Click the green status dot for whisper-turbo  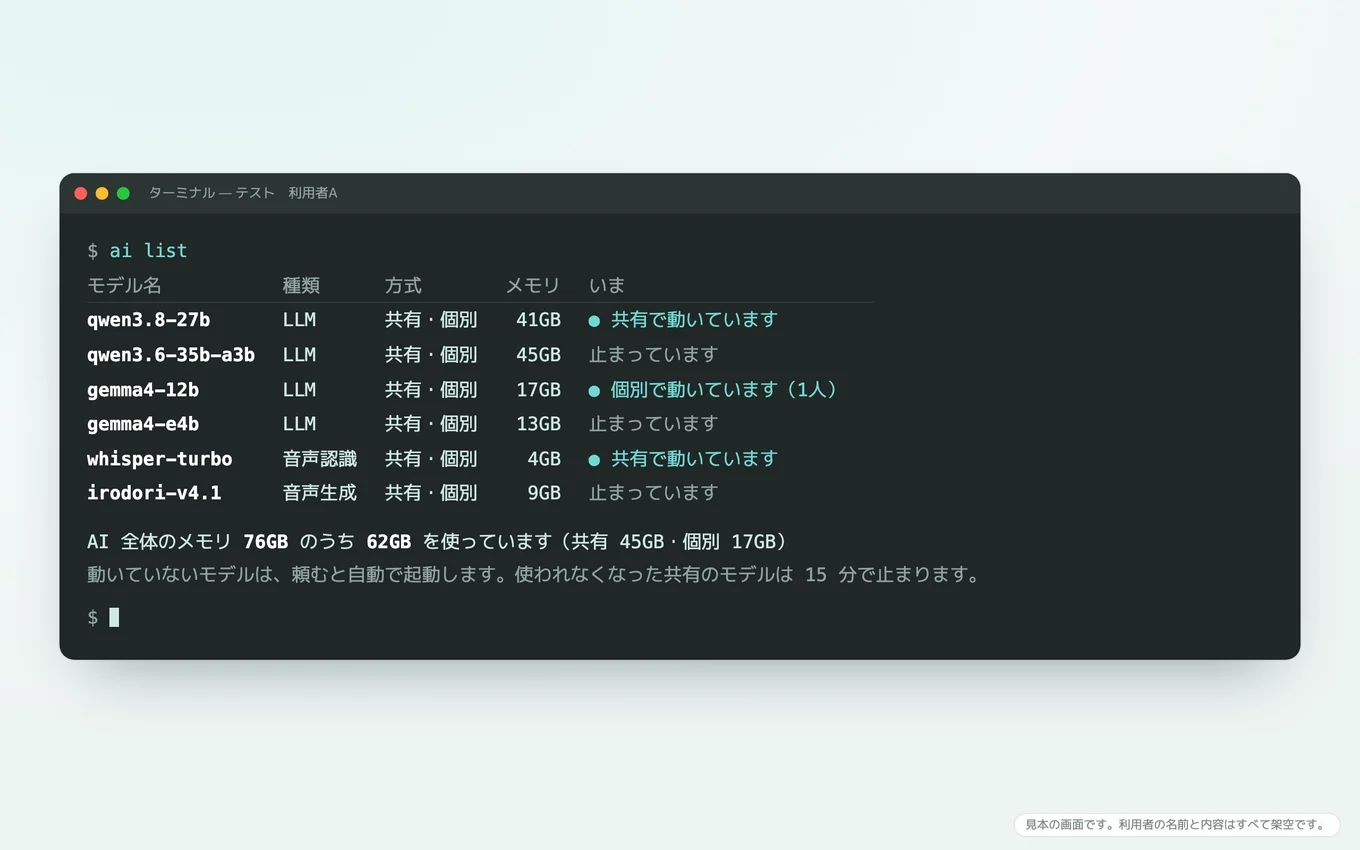pos(594,460)
